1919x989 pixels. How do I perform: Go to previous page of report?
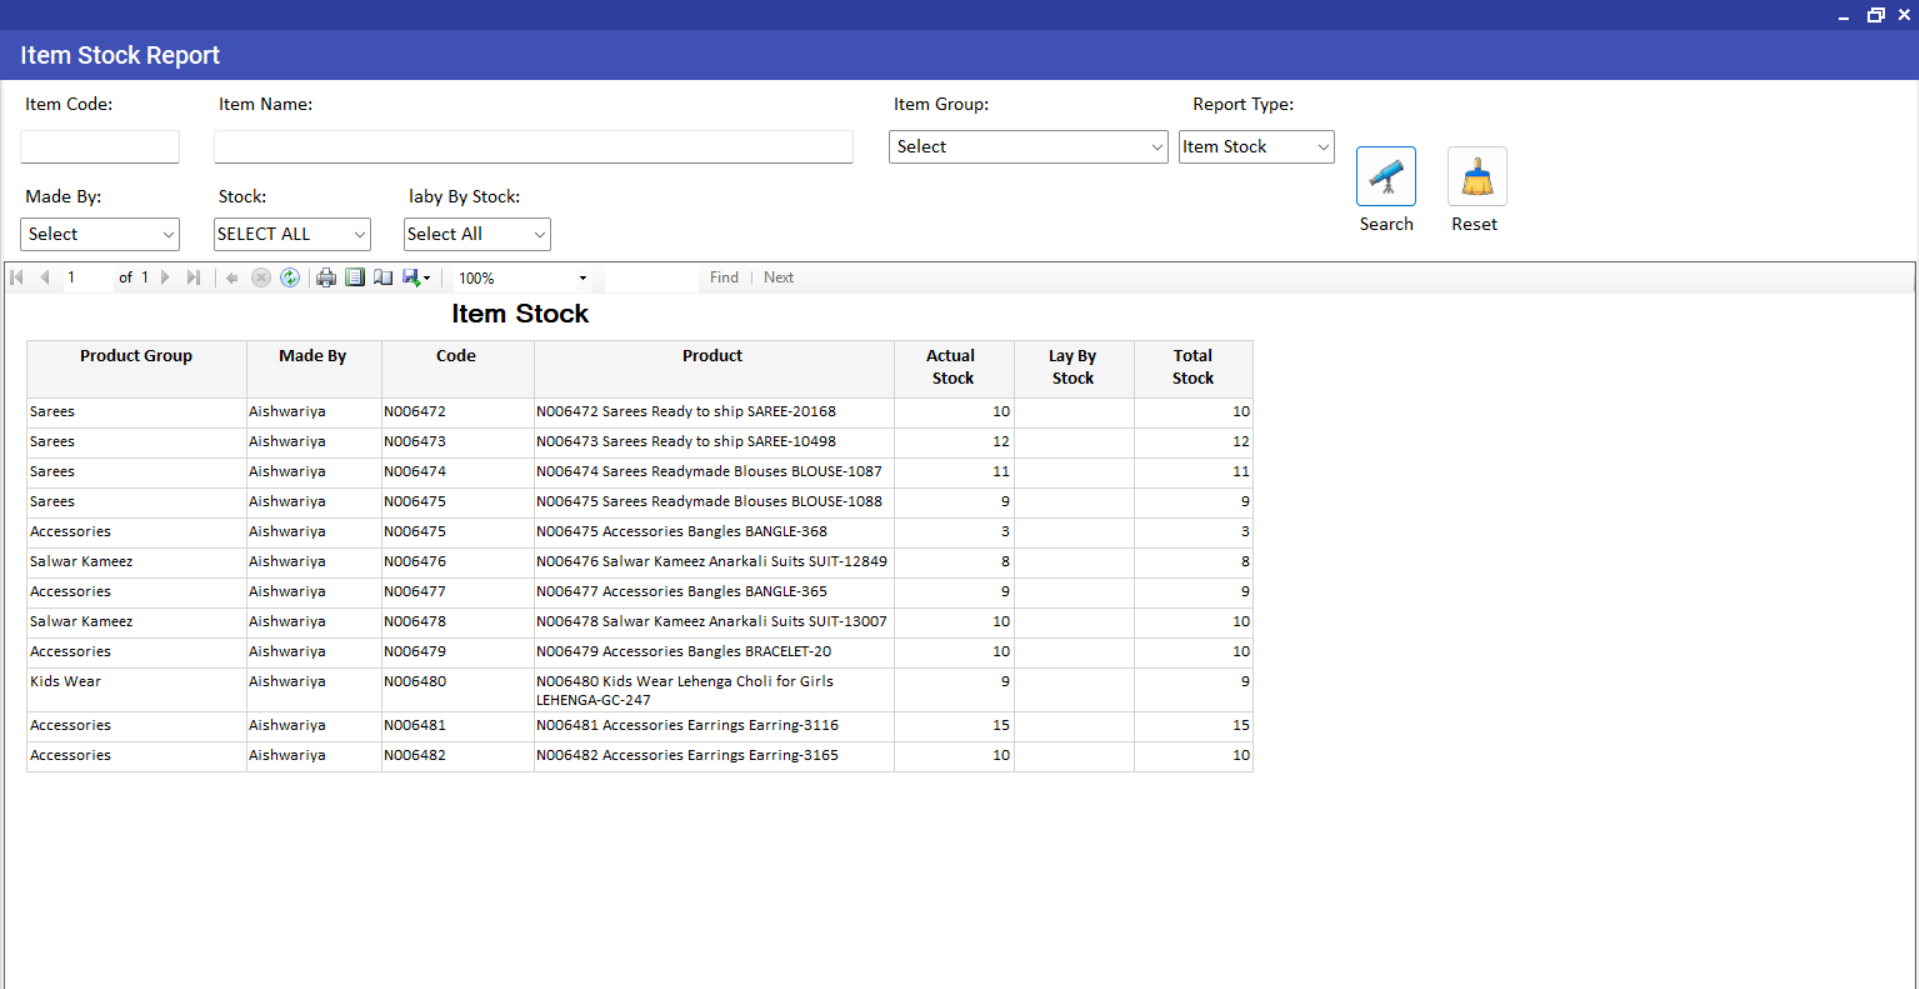pos(45,278)
